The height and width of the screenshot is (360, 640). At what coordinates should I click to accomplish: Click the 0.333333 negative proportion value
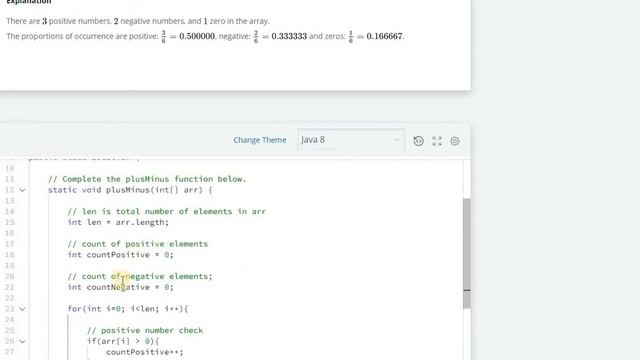coord(289,36)
